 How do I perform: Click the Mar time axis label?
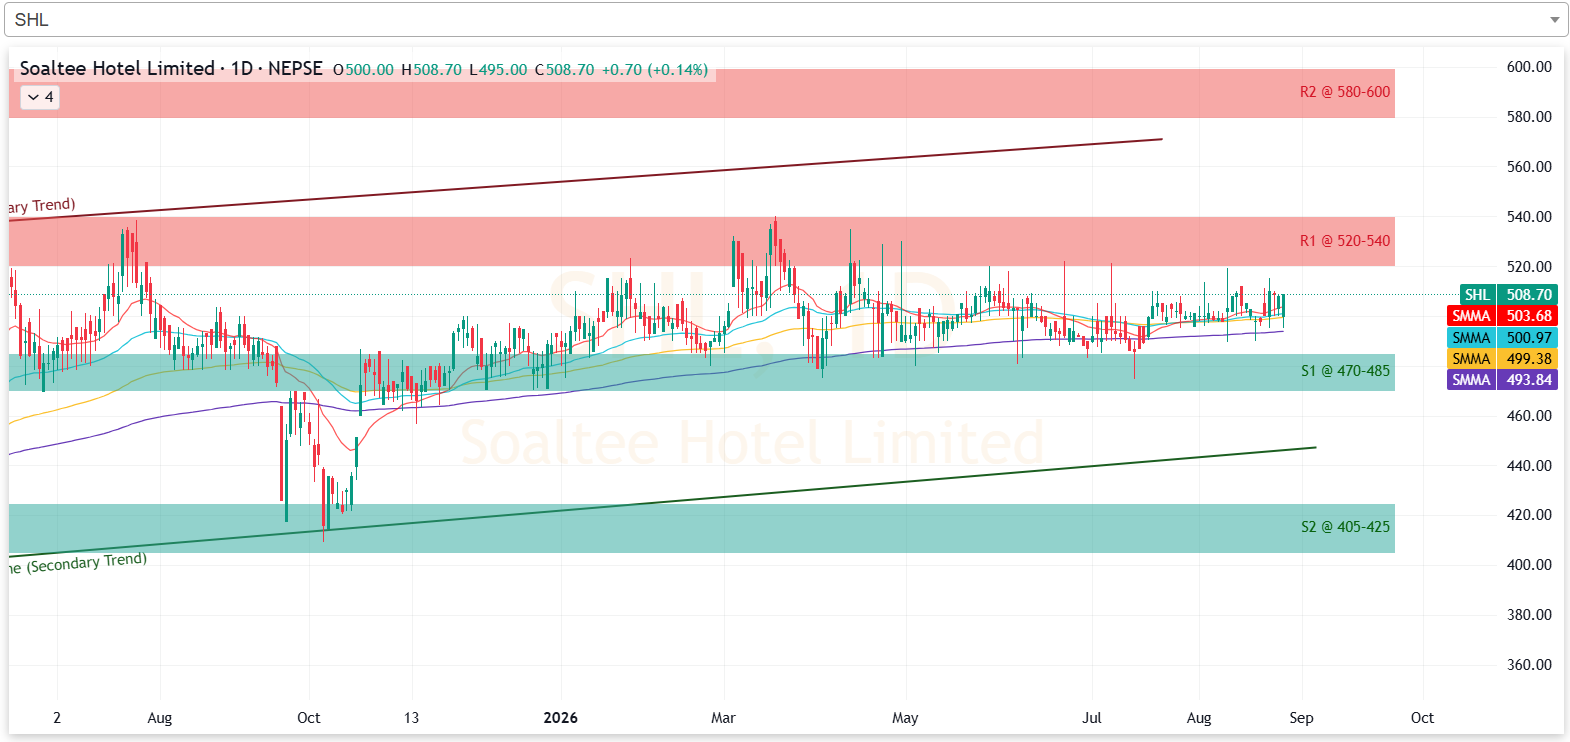click(x=723, y=718)
